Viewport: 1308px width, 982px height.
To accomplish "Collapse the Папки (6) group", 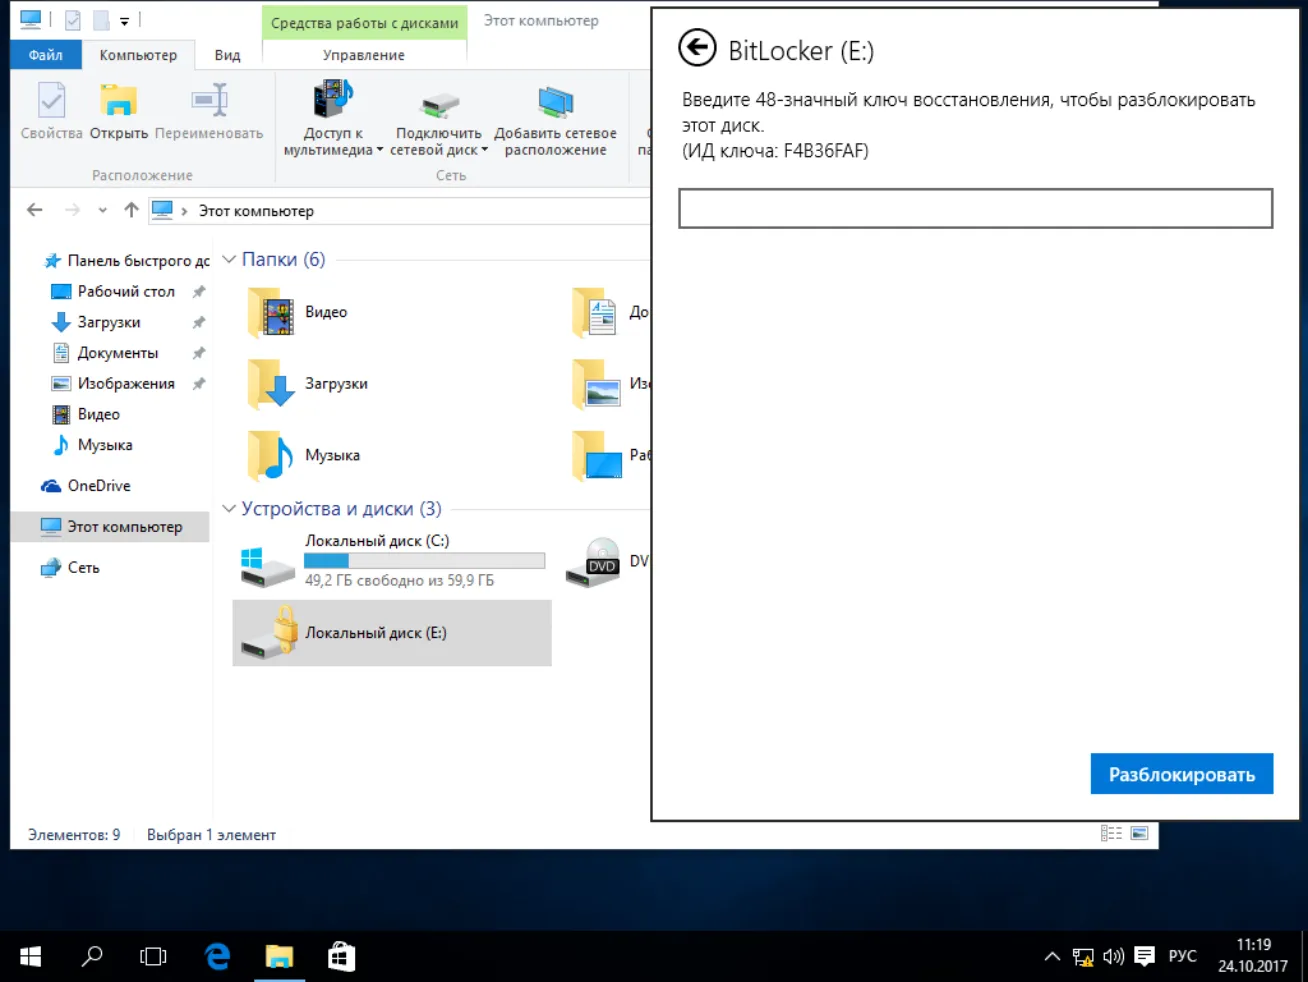I will 229,259.
